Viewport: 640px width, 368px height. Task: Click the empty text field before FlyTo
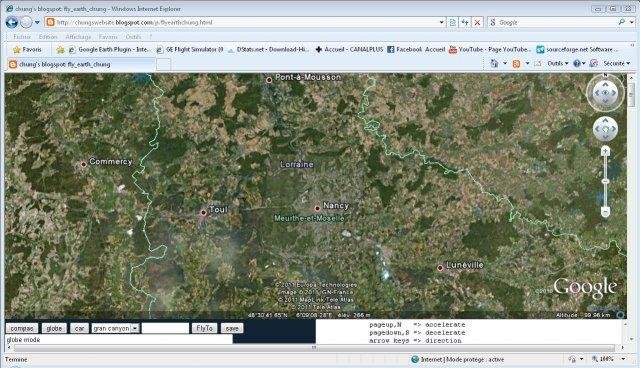pyautogui.click(x=165, y=328)
